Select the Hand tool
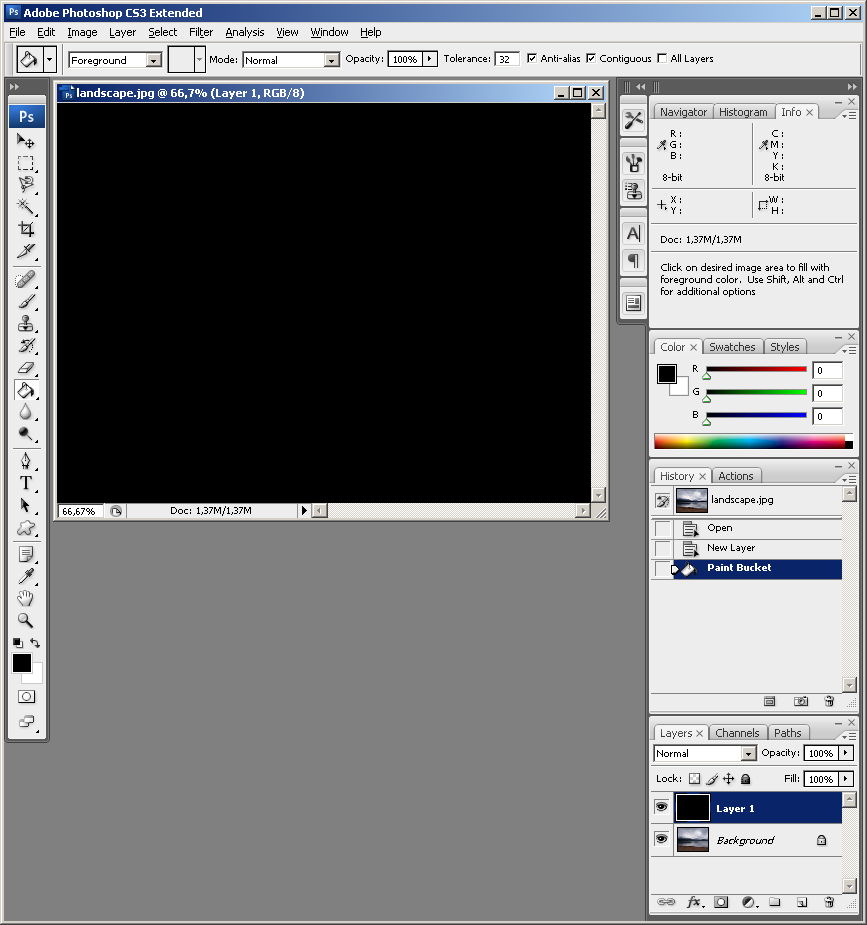Image resolution: width=867 pixels, height=925 pixels. tap(26, 598)
